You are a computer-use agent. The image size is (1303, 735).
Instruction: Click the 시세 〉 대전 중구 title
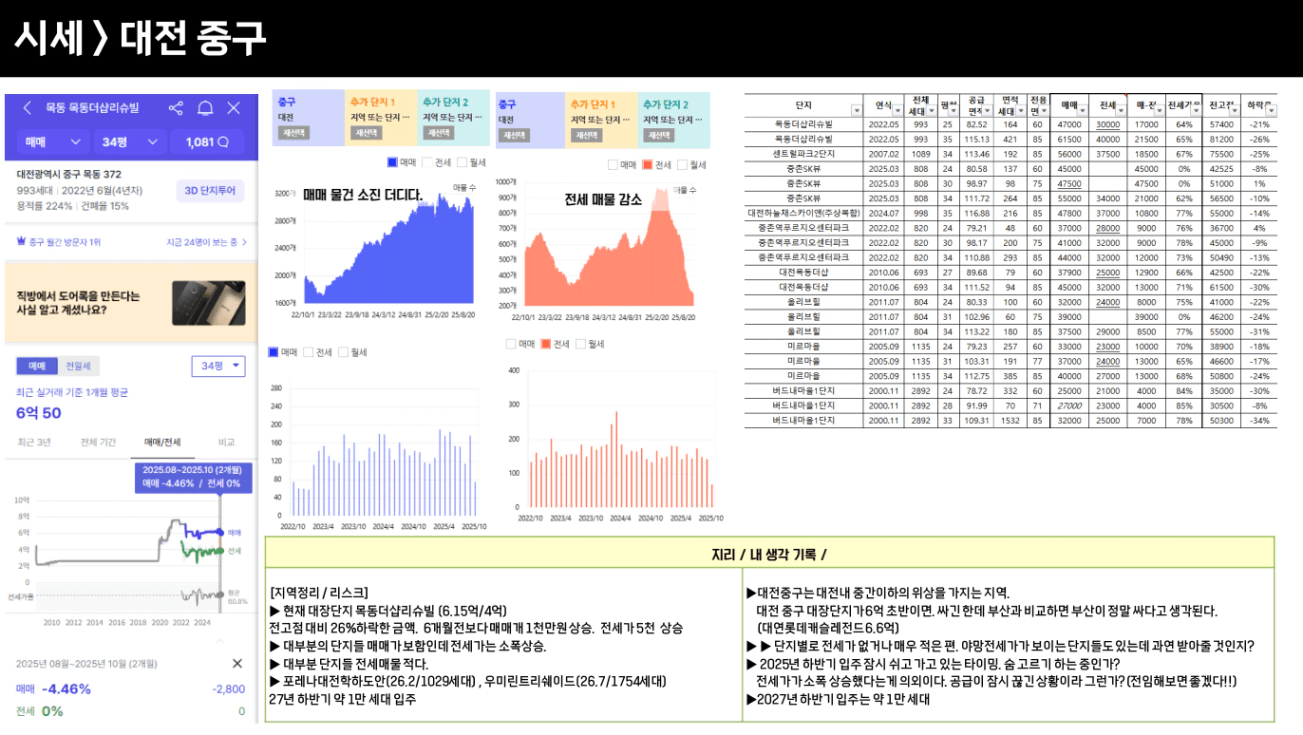(140, 38)
